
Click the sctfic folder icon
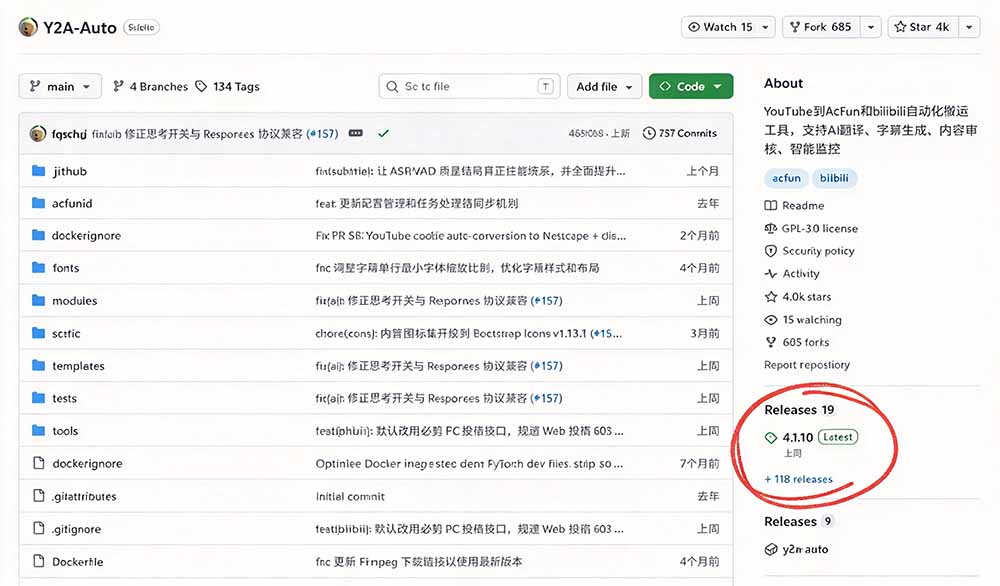(x=38, y=333)
